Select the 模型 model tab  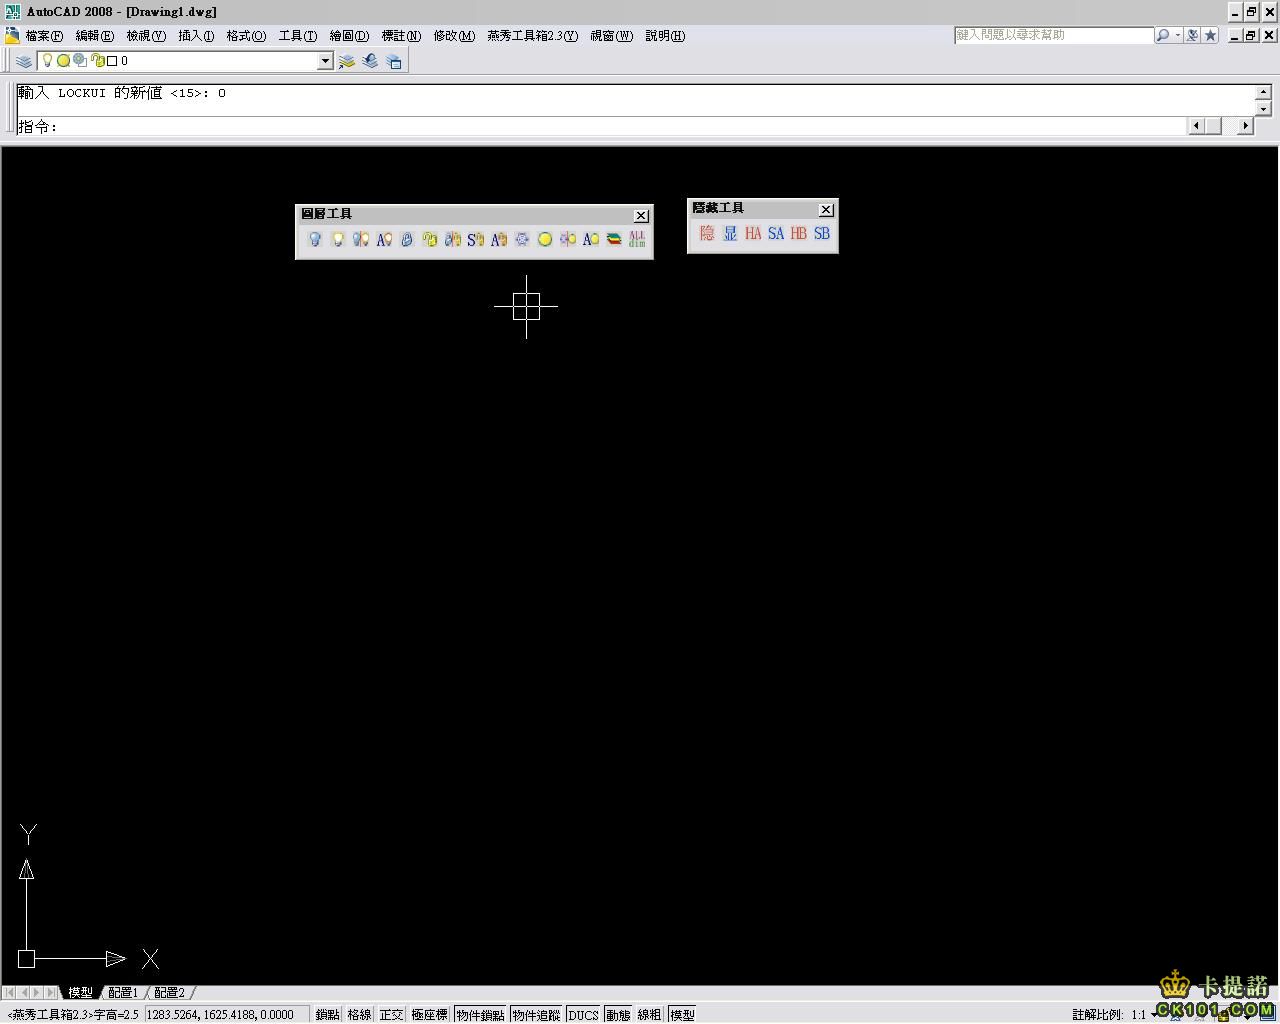pyautogui.click(x=80, y=993)
